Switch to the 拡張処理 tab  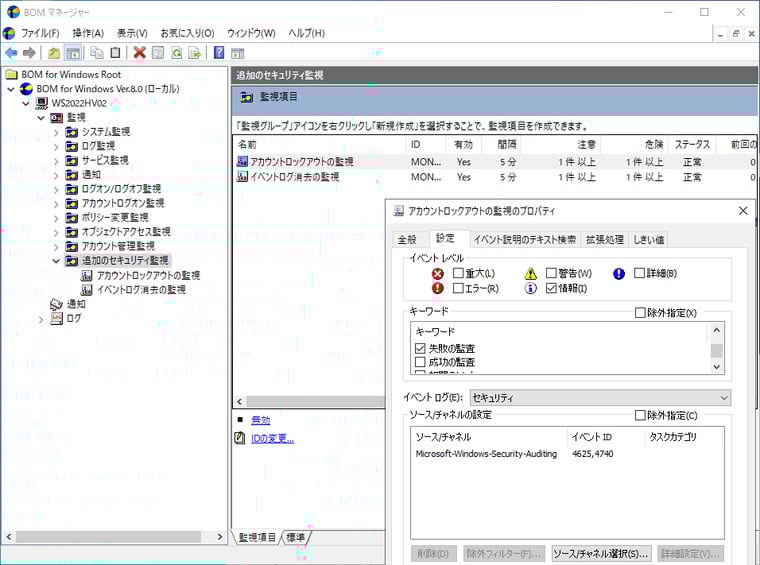pos(604,239)
